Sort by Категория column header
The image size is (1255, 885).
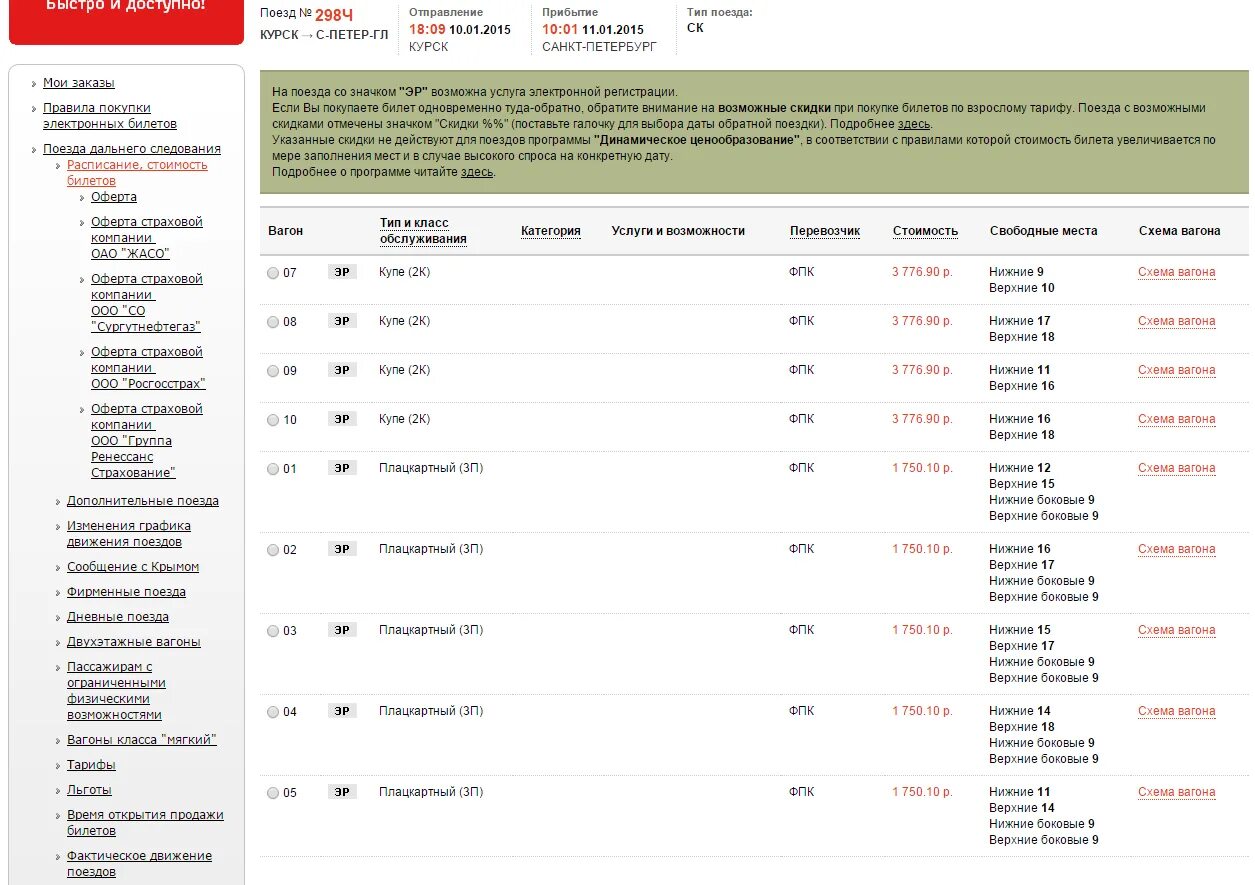click(x=551, y=231)
